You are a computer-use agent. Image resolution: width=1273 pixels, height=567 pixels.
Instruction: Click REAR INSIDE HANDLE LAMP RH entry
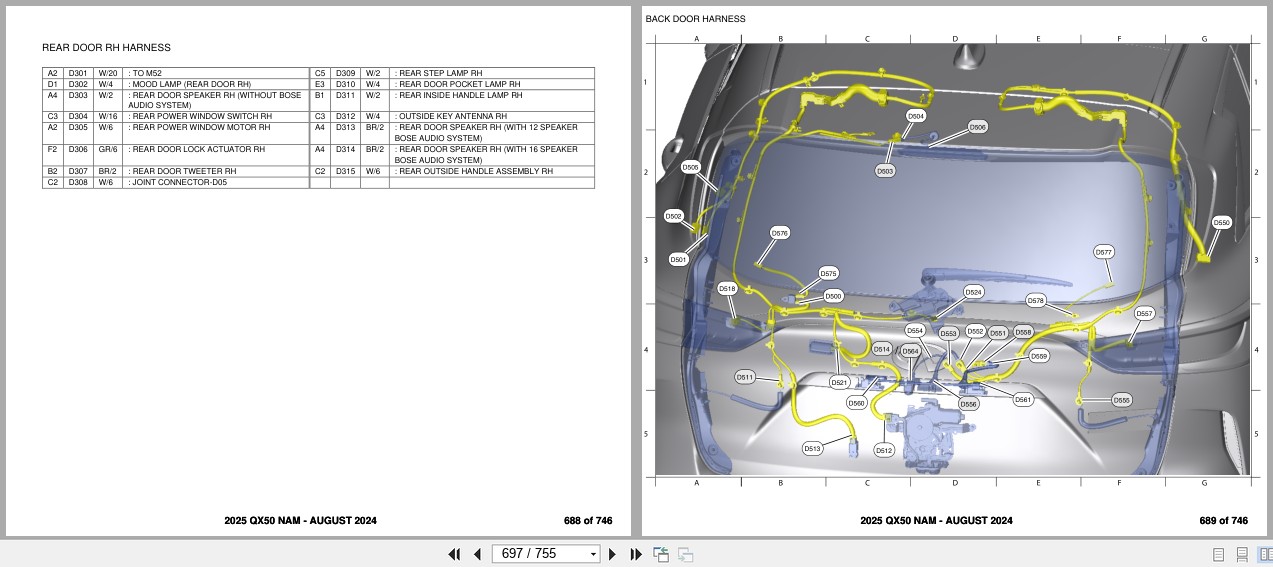click(461, 95)
